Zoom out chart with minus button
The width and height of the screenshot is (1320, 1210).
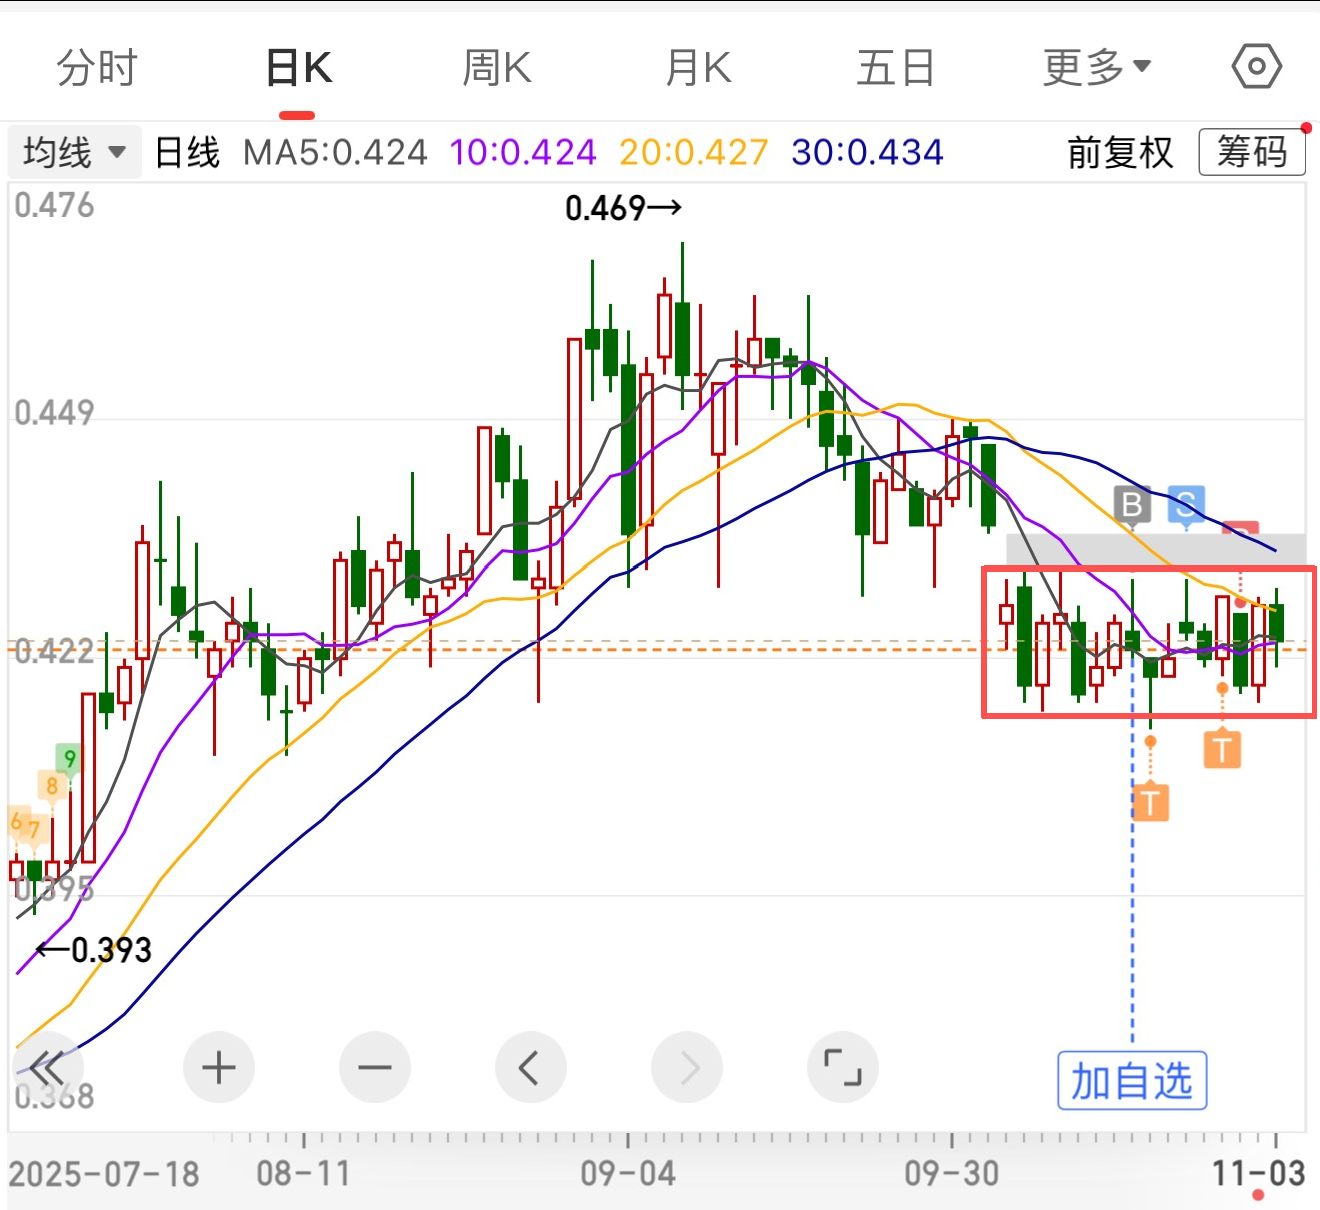(375, 1068)
